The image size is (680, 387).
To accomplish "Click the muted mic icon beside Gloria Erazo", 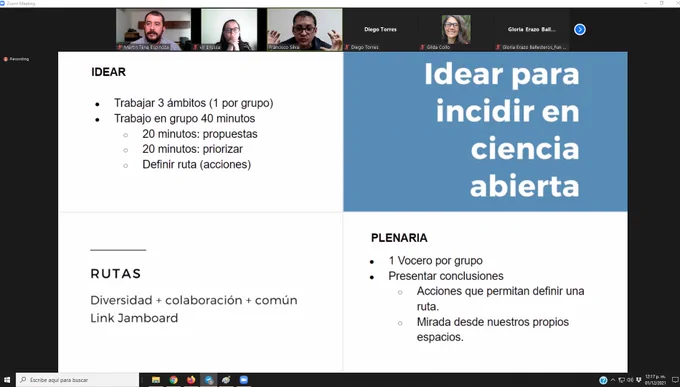I will click(x=498, y=47).
